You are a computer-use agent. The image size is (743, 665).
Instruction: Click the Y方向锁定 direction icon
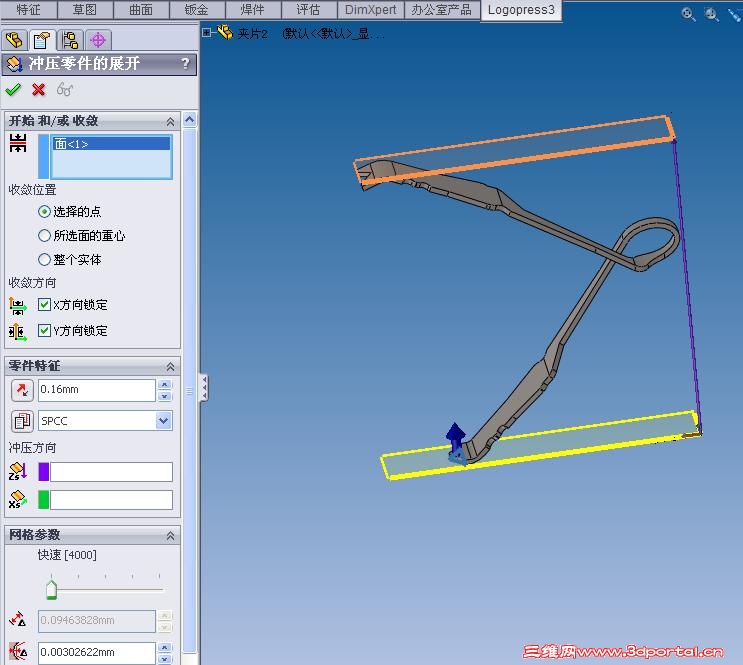coord(18,332)
